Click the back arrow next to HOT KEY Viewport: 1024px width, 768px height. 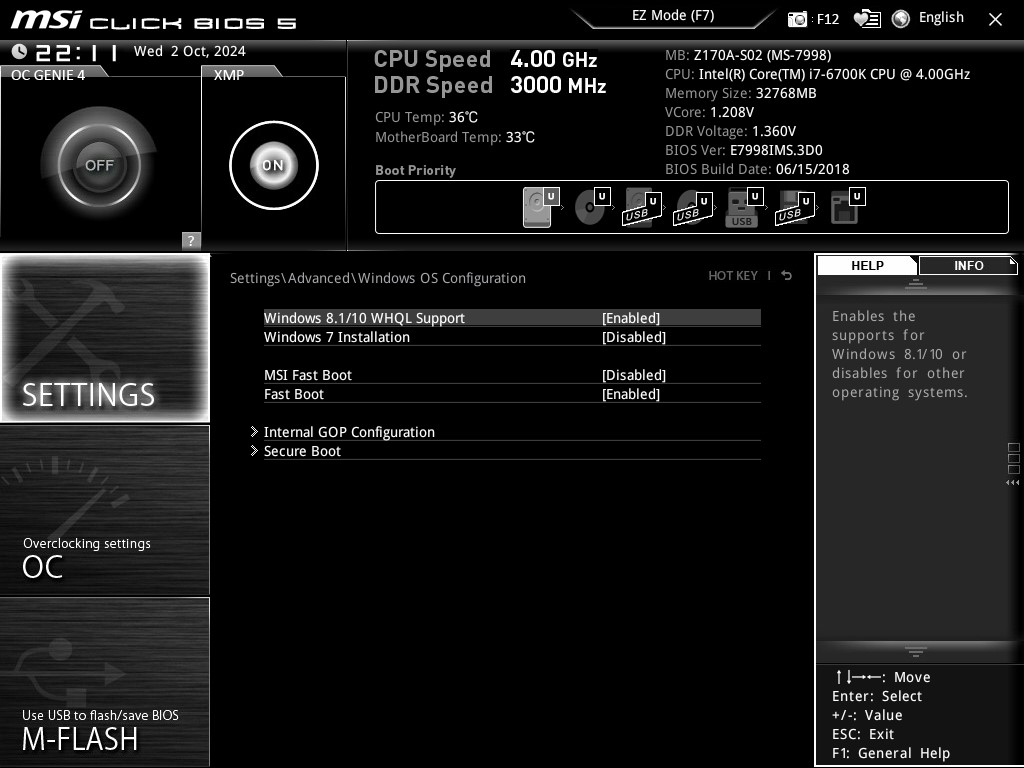pos(787,276)
